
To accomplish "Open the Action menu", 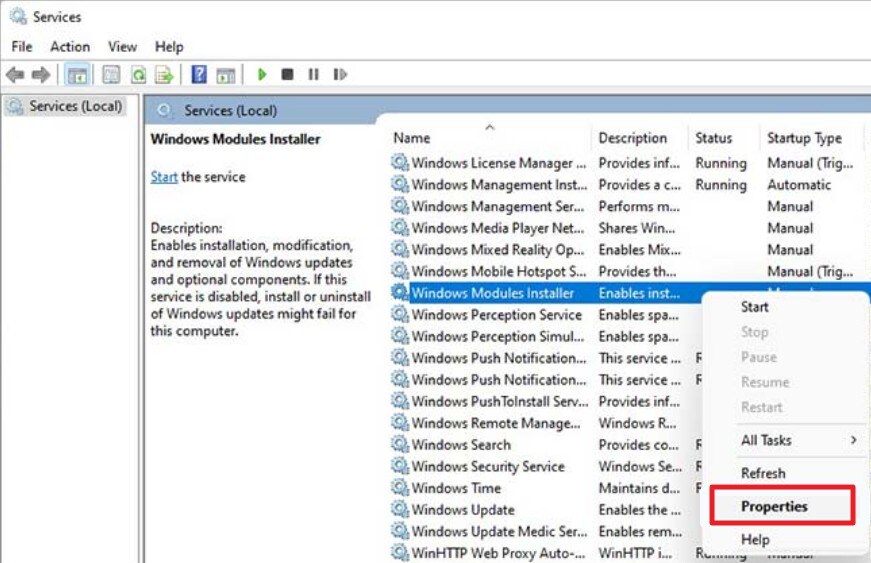I will pos(70,47).
